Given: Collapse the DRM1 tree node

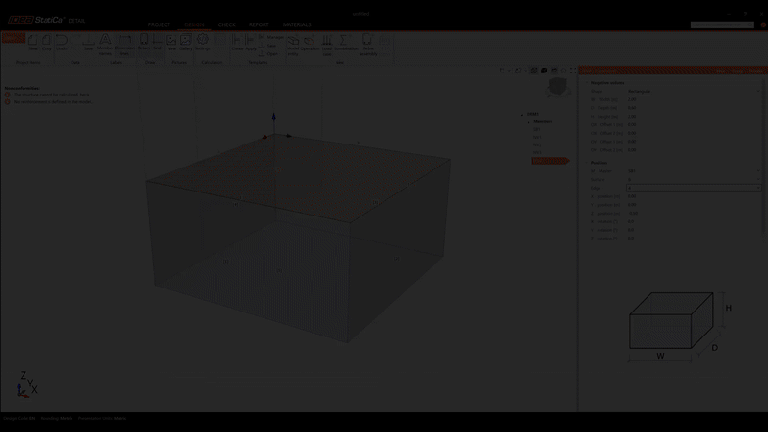Looking at the screenshot, I should [x=522, y=115].
